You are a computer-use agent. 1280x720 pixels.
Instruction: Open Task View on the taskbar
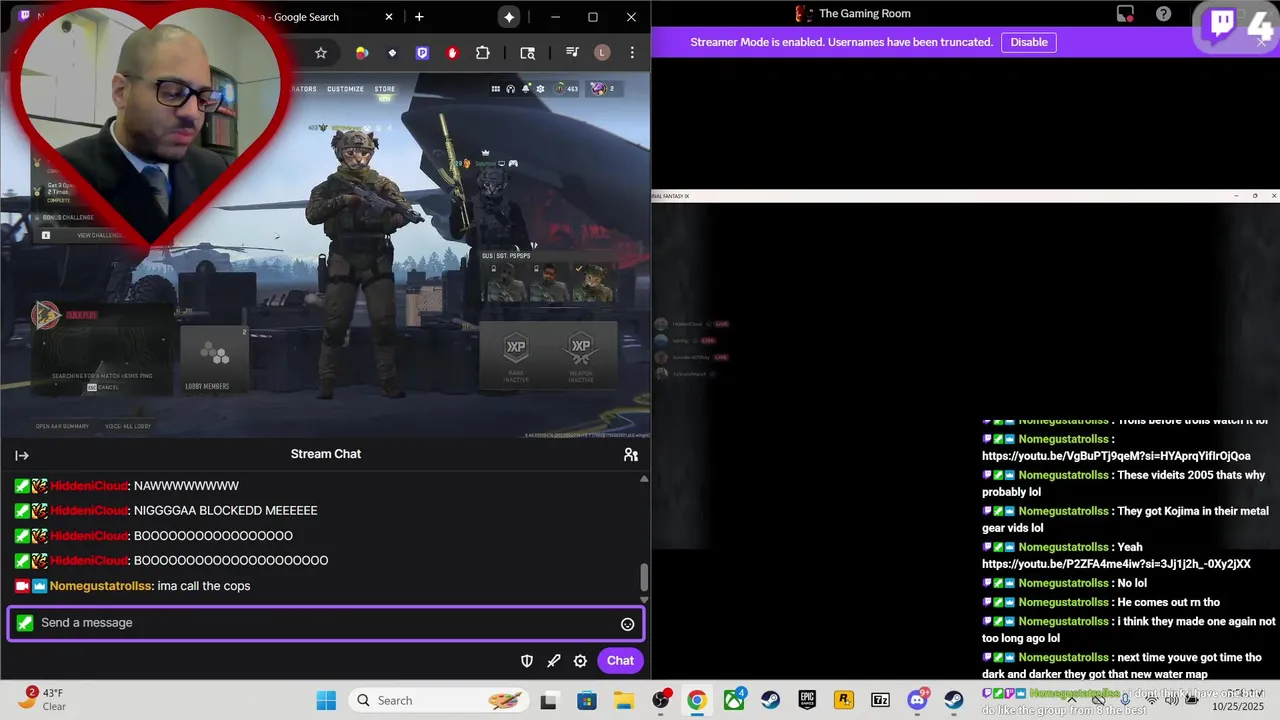coord(549,700)
